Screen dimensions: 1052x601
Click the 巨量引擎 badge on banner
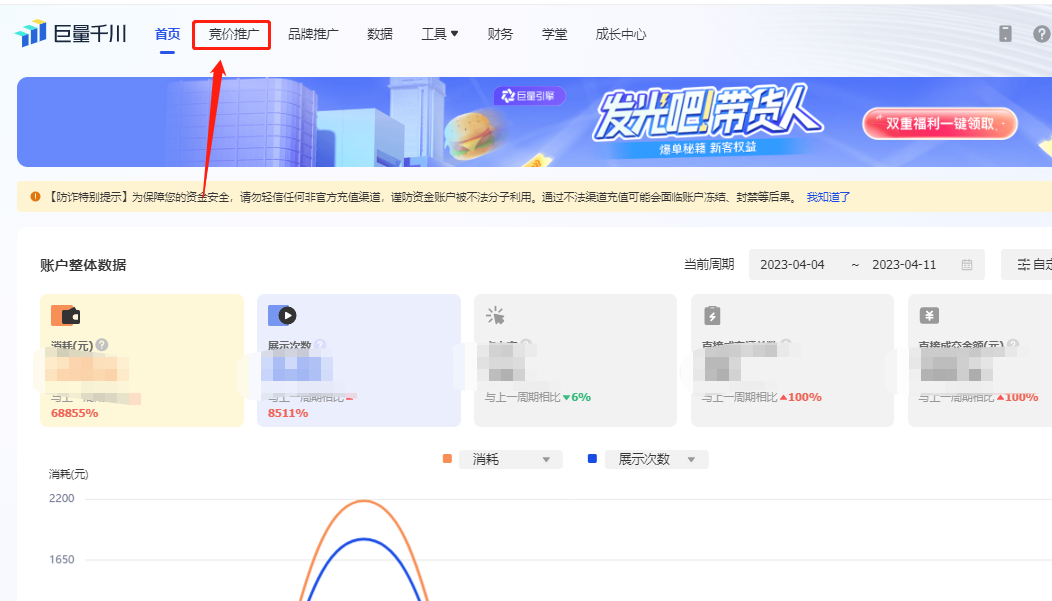pos(529,96)
